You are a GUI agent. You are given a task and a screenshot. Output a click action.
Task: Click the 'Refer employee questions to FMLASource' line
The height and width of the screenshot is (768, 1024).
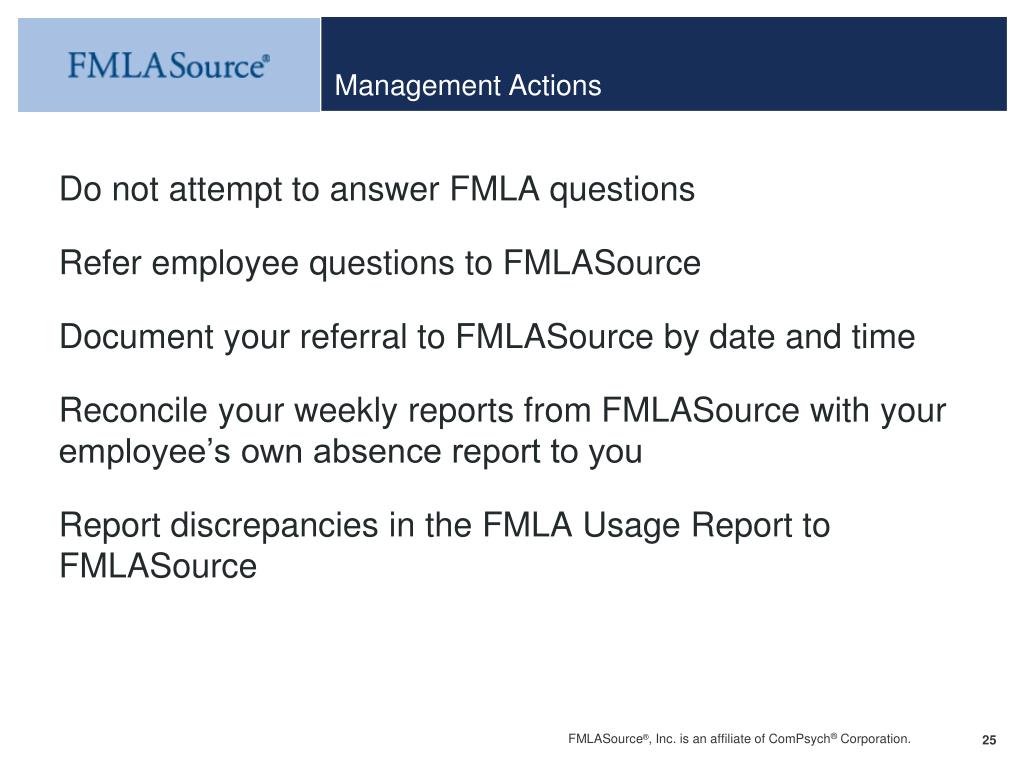[380, 264]
